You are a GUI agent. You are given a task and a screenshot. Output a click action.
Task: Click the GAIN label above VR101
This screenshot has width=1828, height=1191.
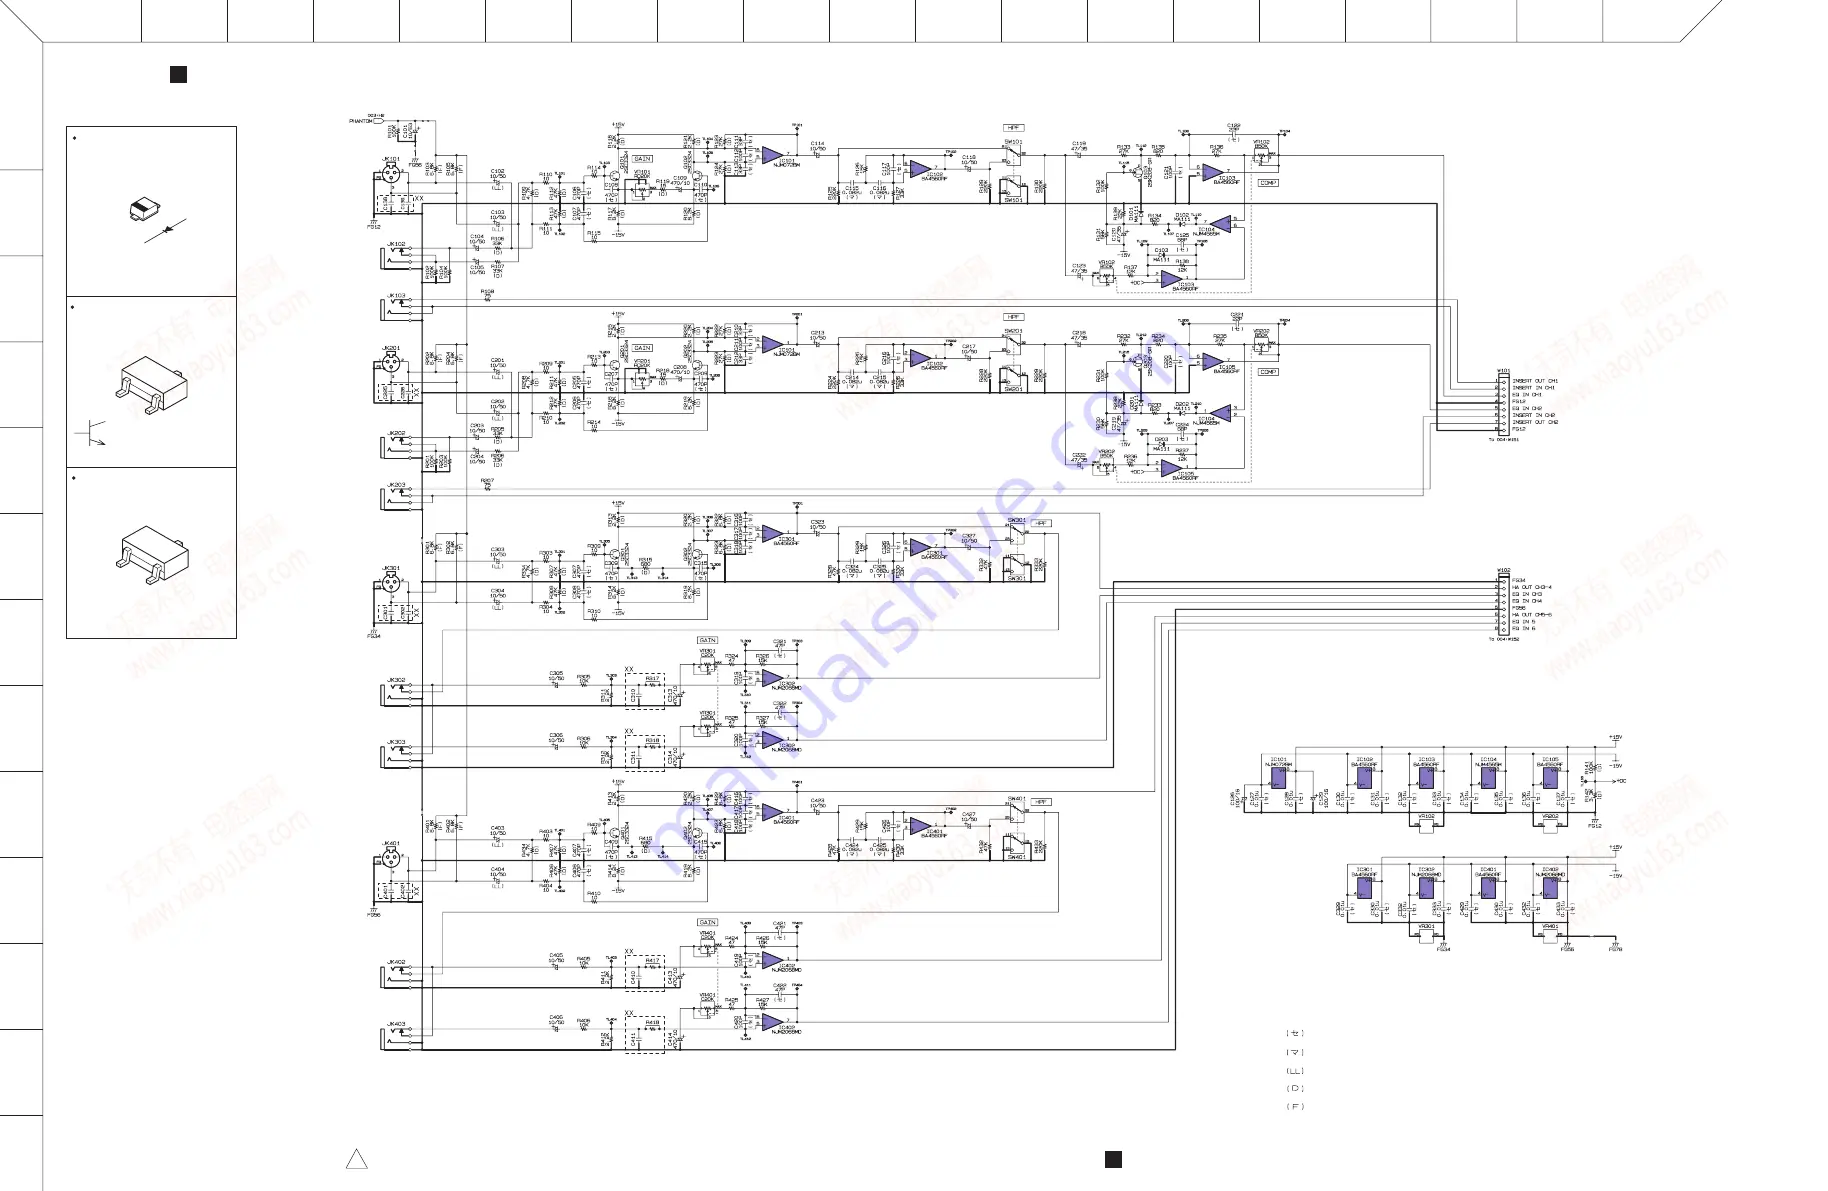point(643,158)
